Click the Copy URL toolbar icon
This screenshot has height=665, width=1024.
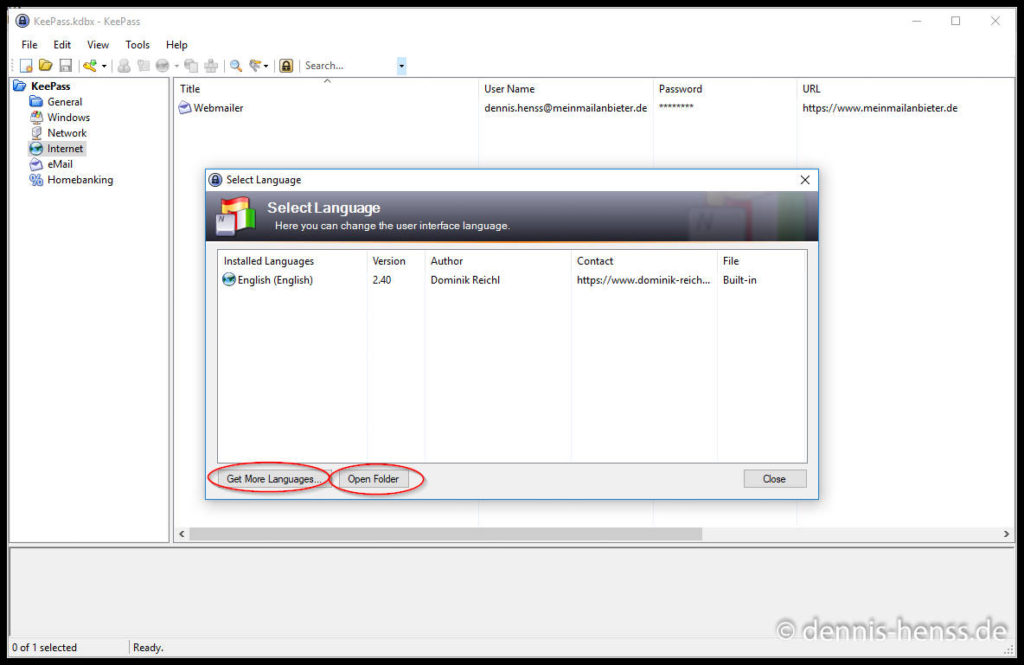pyautogui.click(x=191, y=65)
